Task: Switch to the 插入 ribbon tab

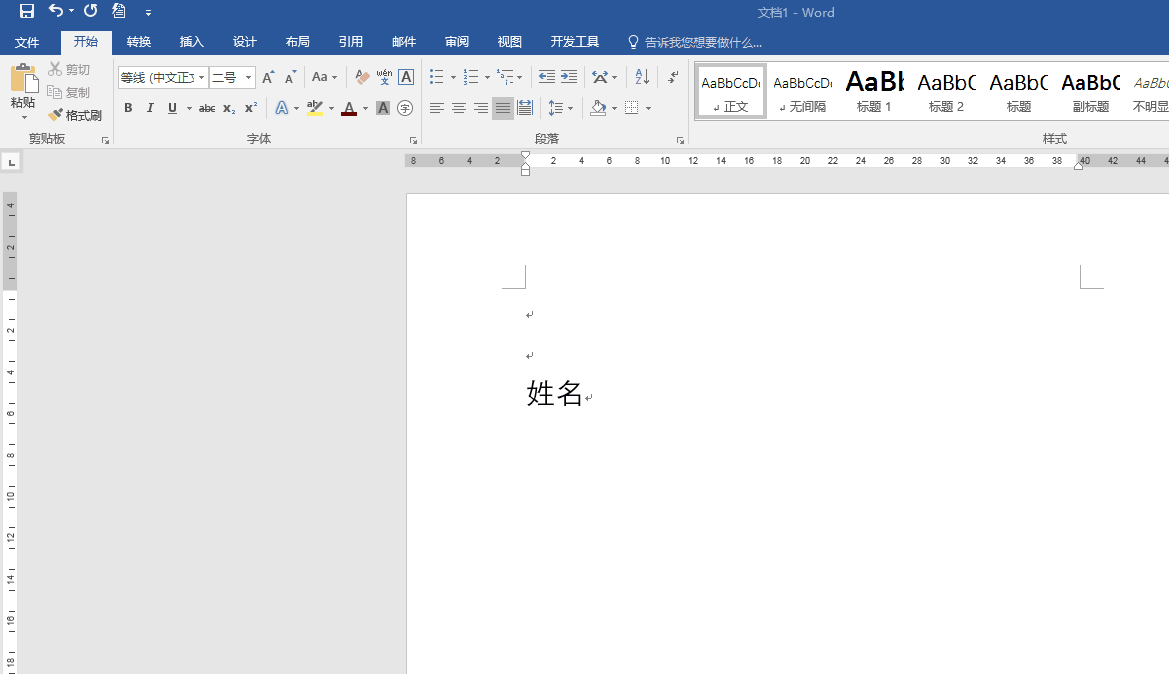Action: (x=191, y=41)
